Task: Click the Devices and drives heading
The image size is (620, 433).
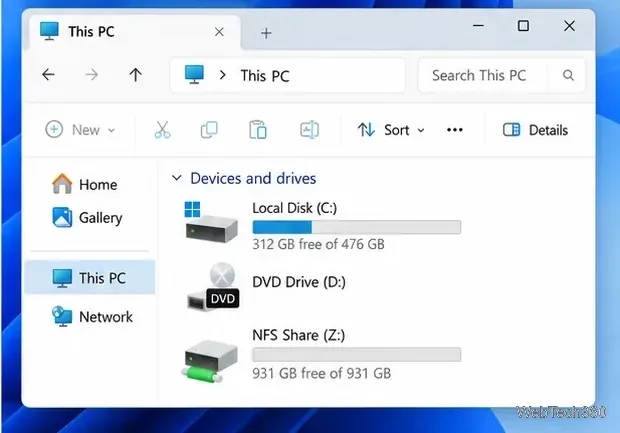Action: pos(253,178)
